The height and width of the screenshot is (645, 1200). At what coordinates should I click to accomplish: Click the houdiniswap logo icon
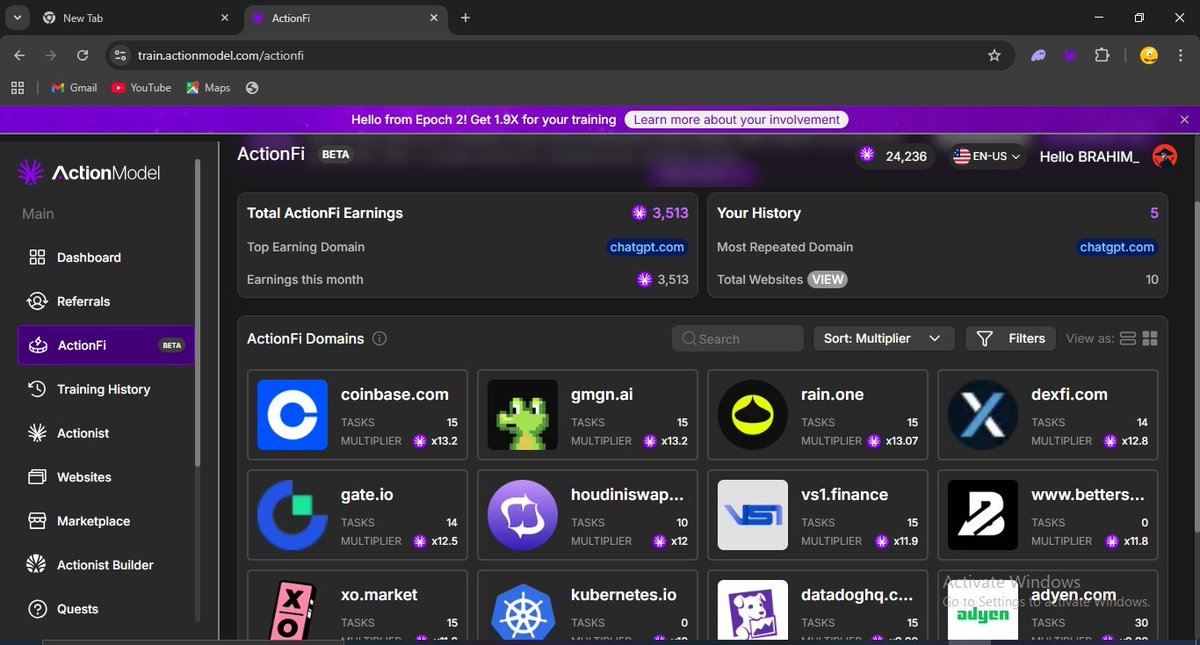(x=522, y=514)
